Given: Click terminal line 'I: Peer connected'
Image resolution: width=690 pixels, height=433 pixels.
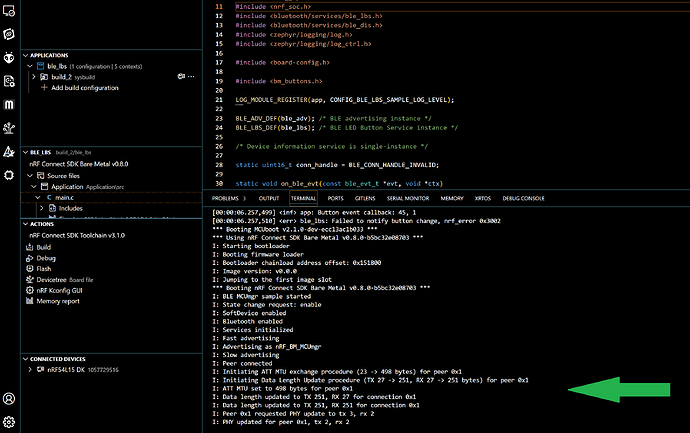Looking at the screenshot, I should 242,363.
